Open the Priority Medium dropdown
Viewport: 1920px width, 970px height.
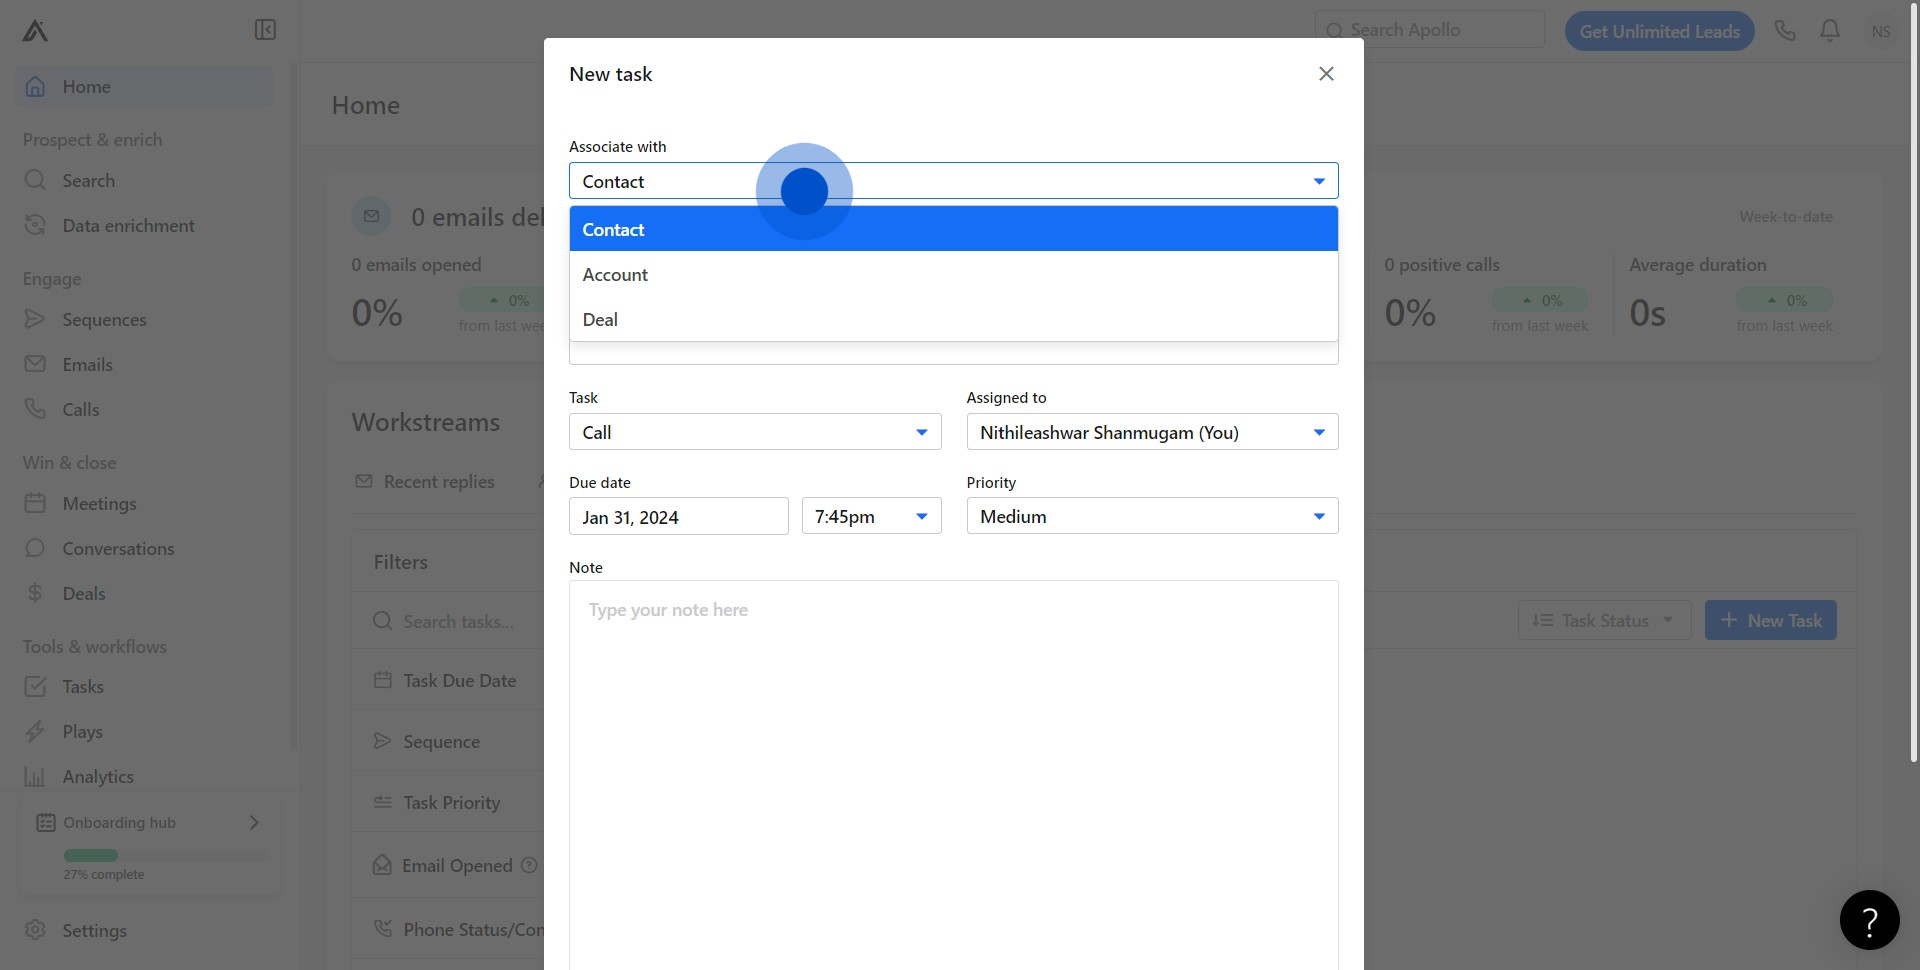[x=1152, y=516]
